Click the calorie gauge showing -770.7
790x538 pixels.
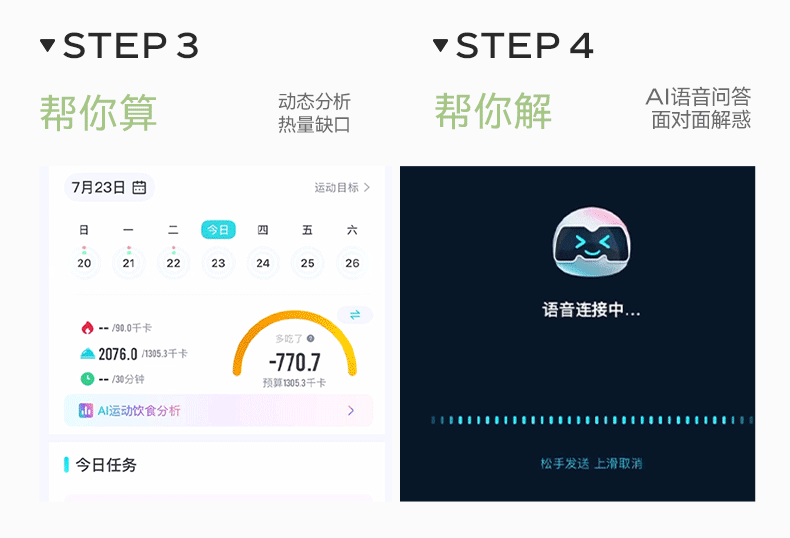pos(295,348)
